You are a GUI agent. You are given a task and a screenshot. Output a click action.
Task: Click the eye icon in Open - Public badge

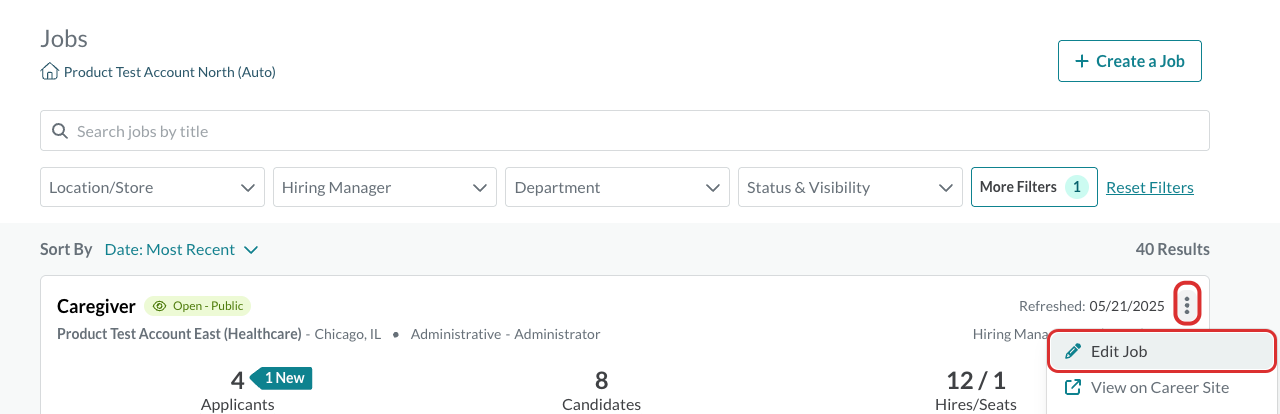coord(159,306)
